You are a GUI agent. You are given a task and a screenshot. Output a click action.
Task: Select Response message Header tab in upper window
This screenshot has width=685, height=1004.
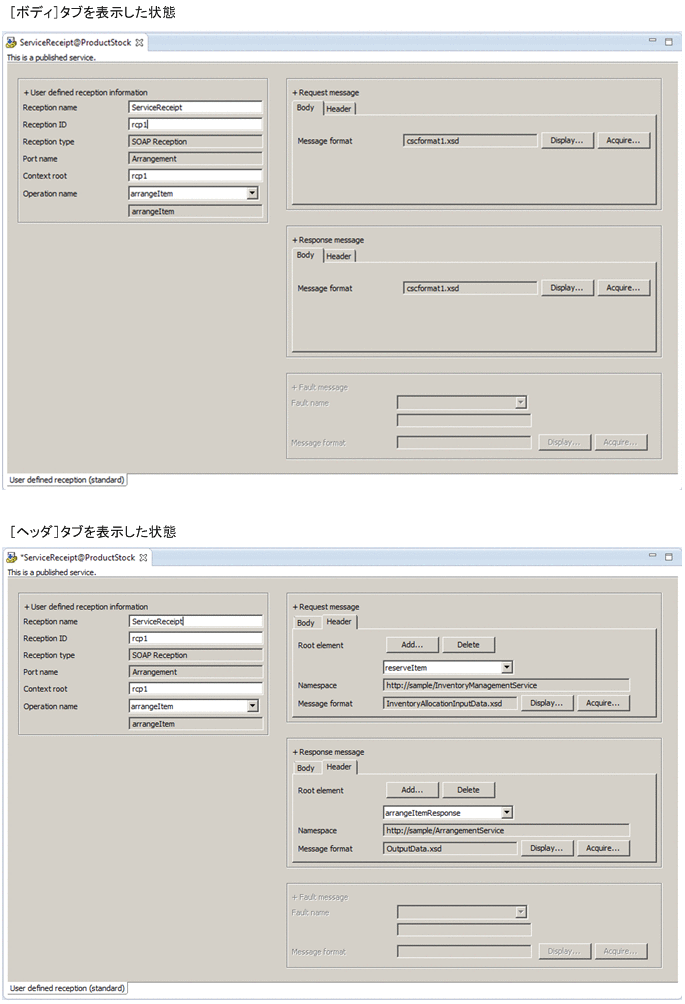339,256
